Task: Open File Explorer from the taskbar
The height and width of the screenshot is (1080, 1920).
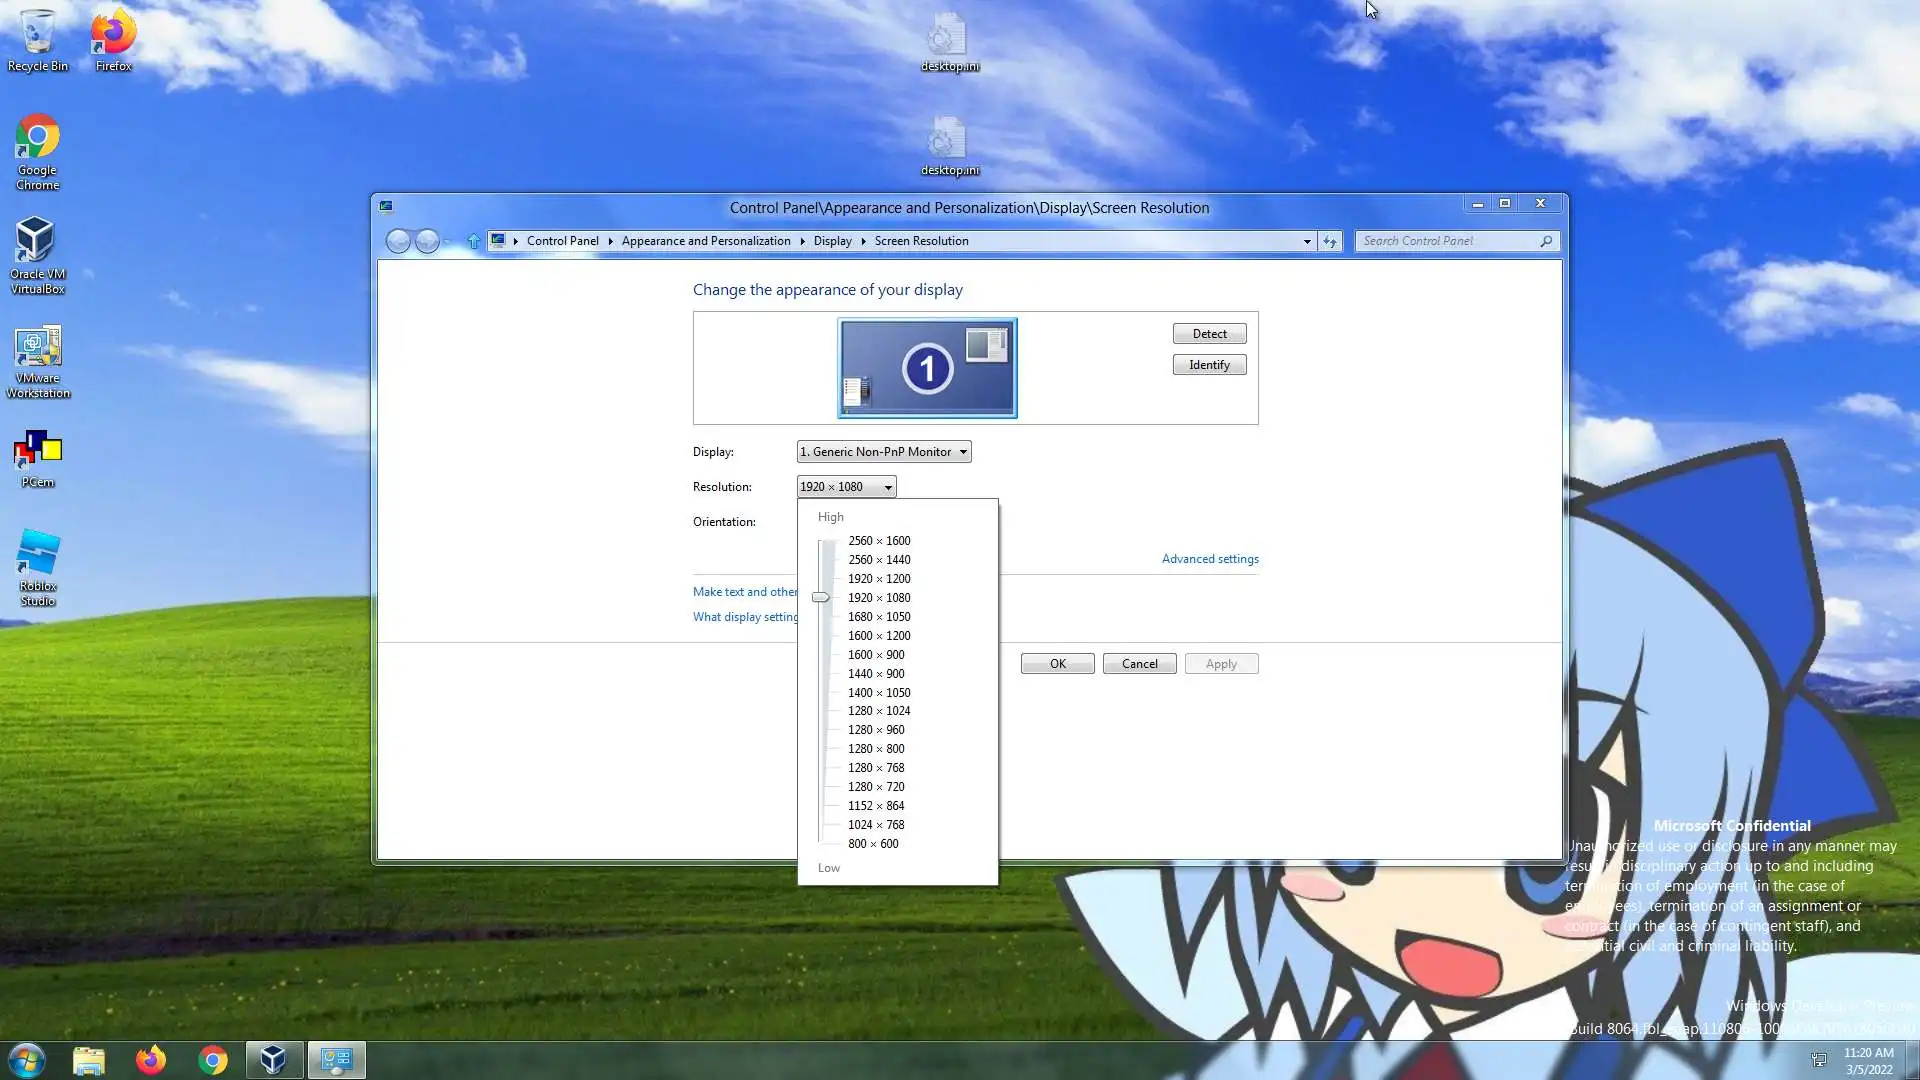Action: click(89, 1060)
